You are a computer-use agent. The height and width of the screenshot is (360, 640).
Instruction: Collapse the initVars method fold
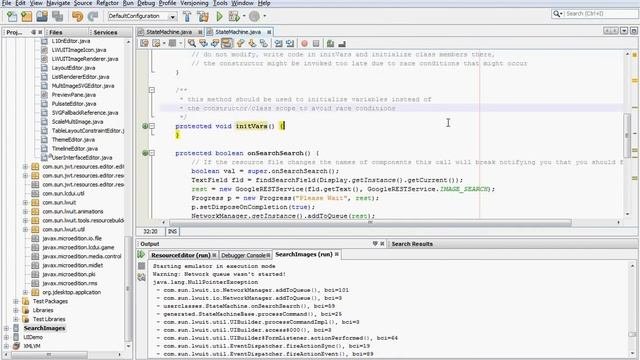click(152, 126)
